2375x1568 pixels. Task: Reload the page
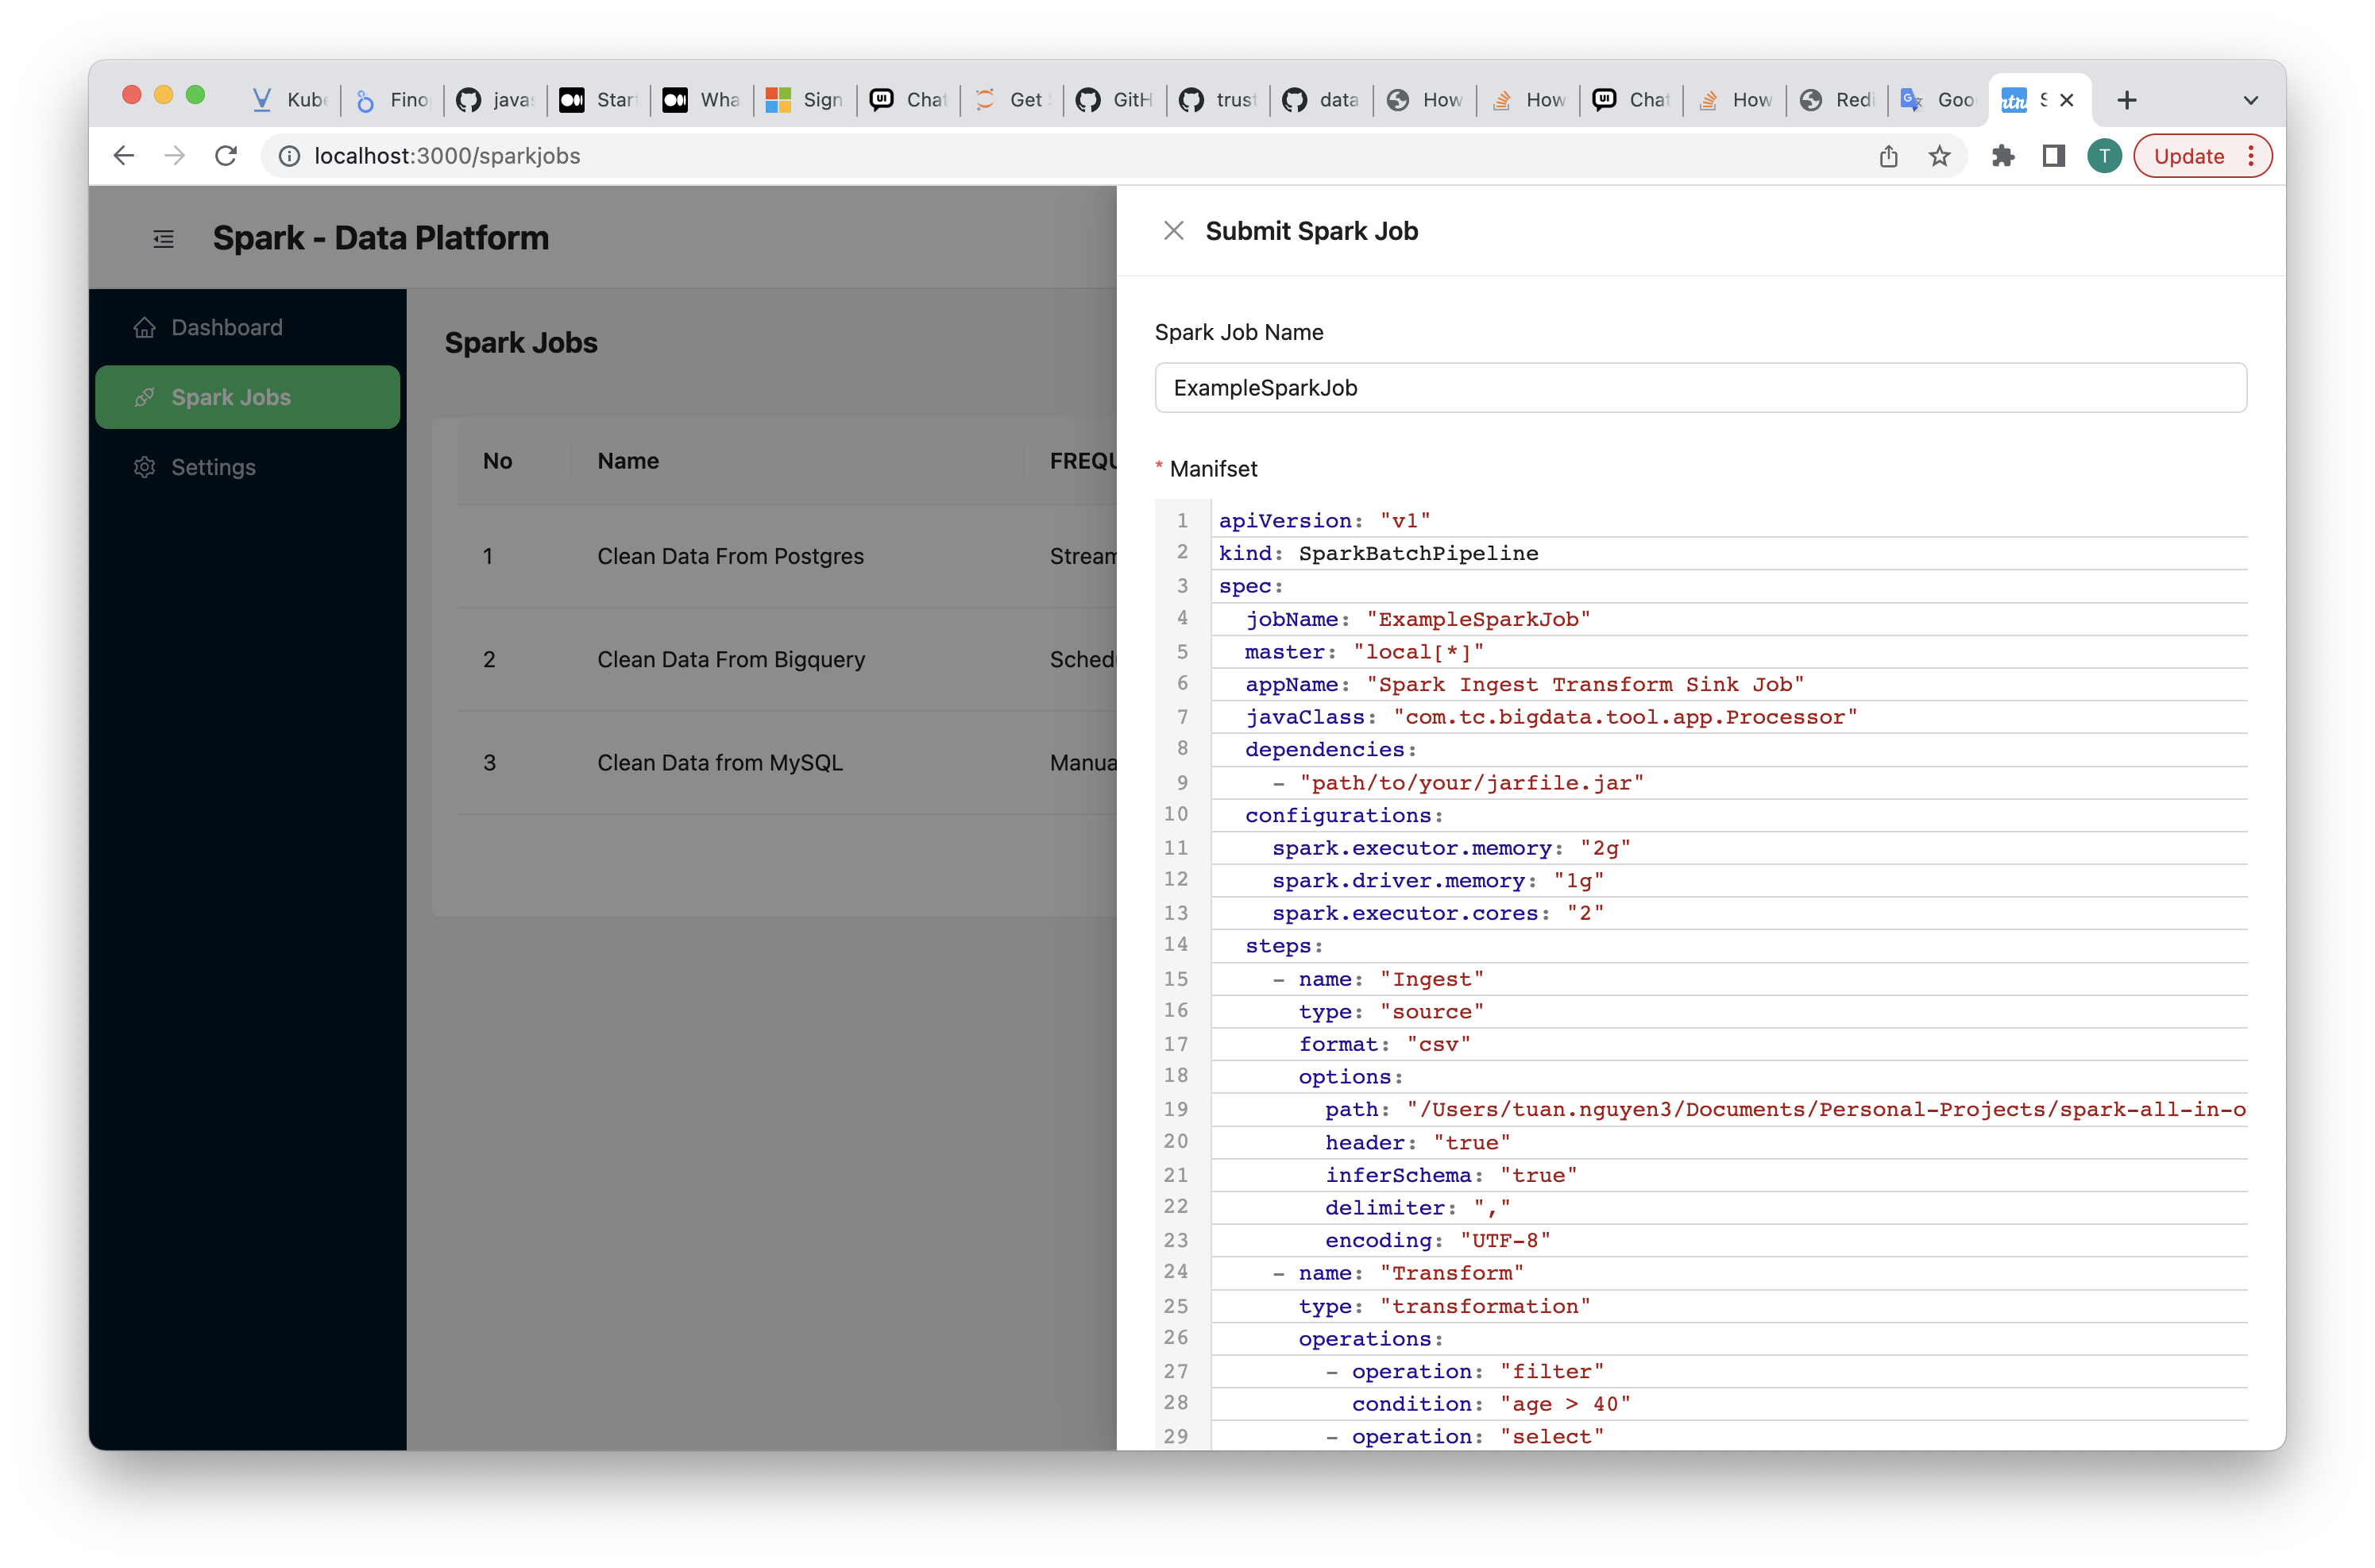[226, 156]
